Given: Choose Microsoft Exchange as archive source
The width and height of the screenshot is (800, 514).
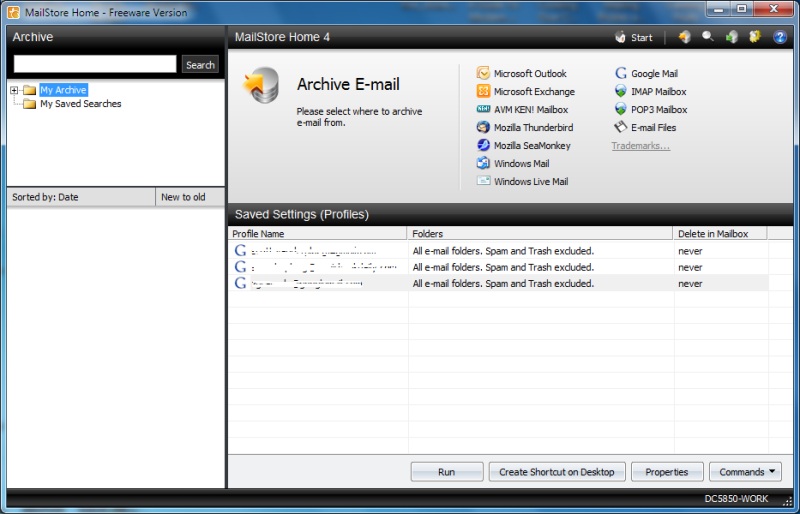Looking at the screenshot, I should pos(526,91).
